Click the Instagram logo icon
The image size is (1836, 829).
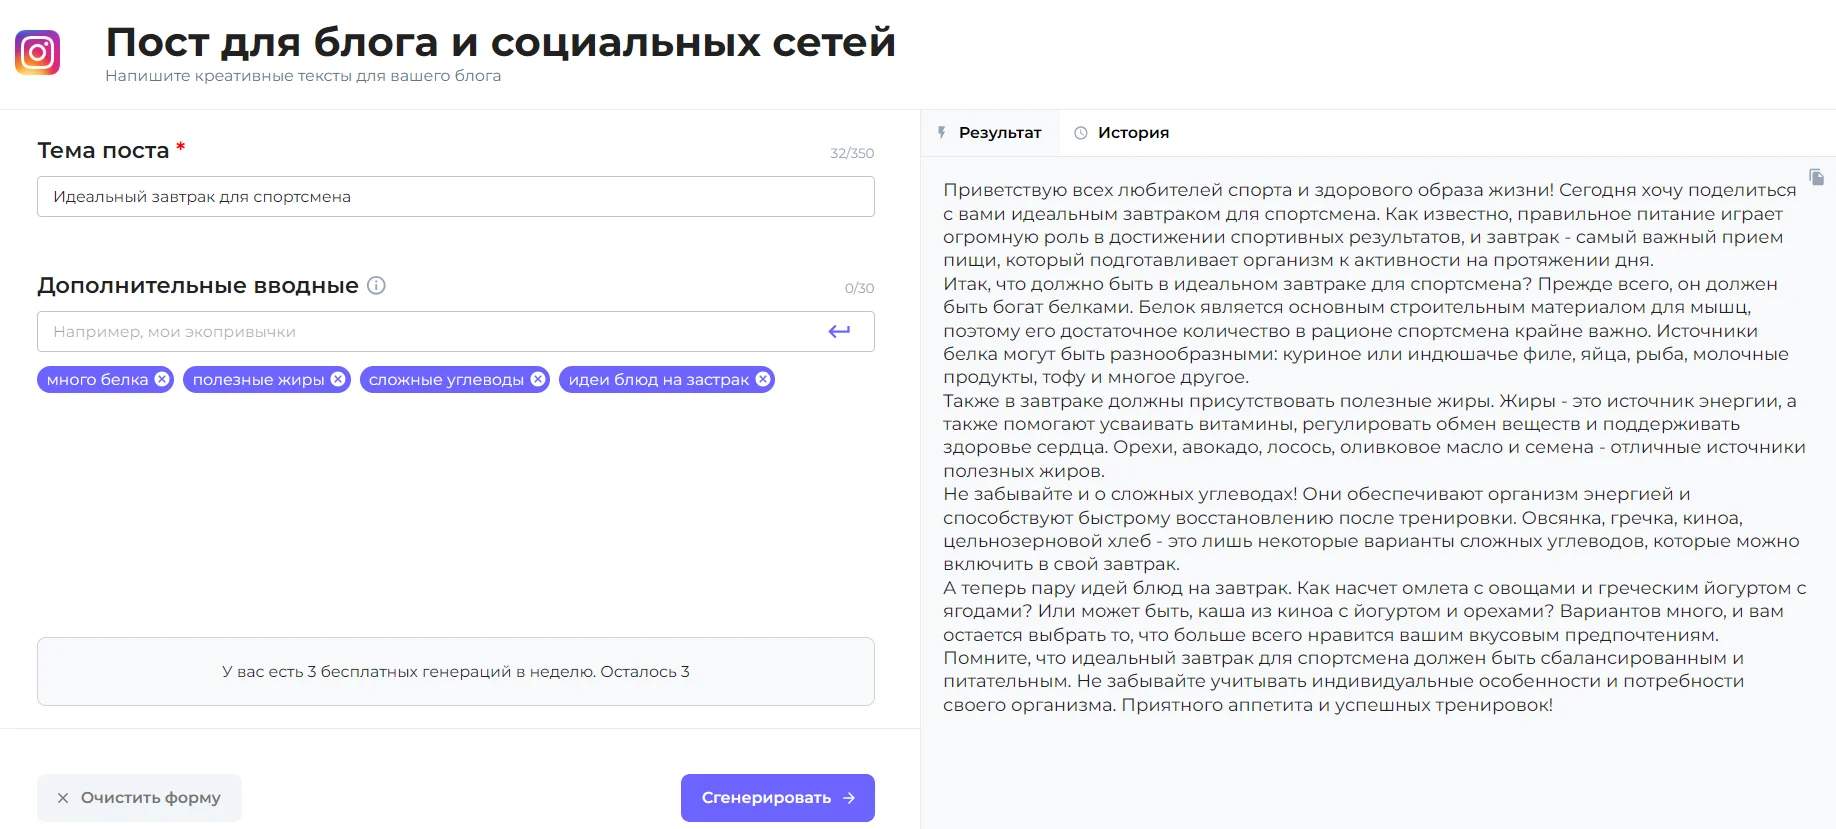pyautogui.click(x=37, y=52)
